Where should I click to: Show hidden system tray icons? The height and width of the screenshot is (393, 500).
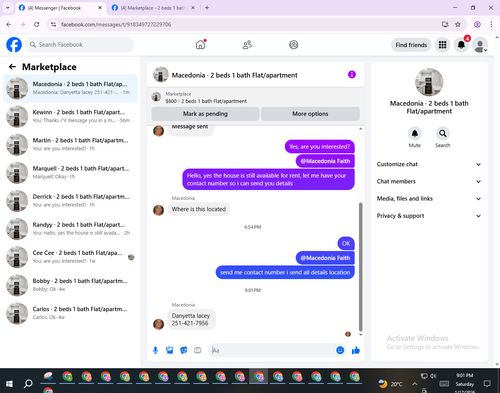coord(414,384)
